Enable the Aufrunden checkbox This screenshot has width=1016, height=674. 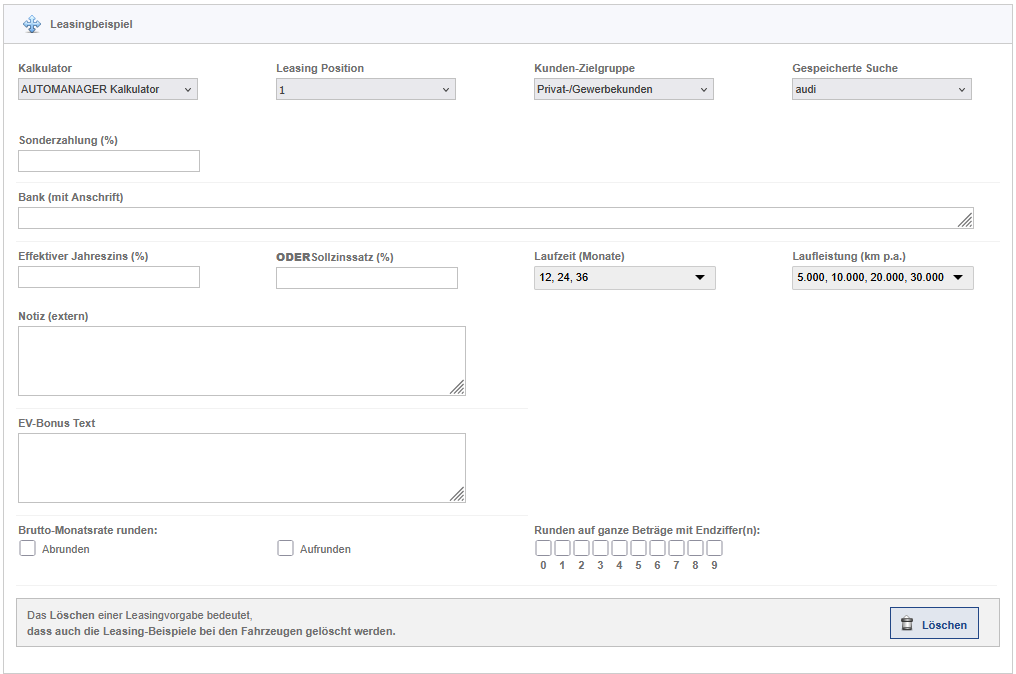285,548
